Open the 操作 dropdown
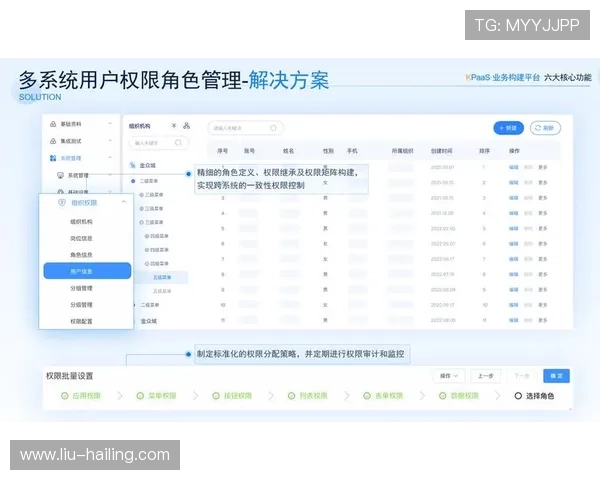The image size is (600, 480). (x=449, y=376)
